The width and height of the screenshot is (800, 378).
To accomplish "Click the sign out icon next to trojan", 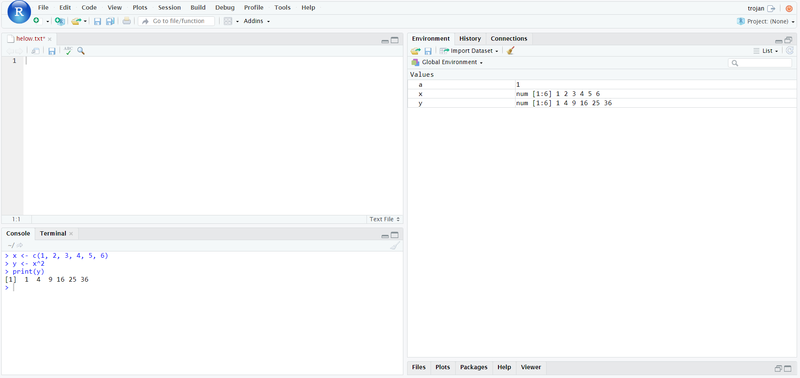I will click(771, 8).
